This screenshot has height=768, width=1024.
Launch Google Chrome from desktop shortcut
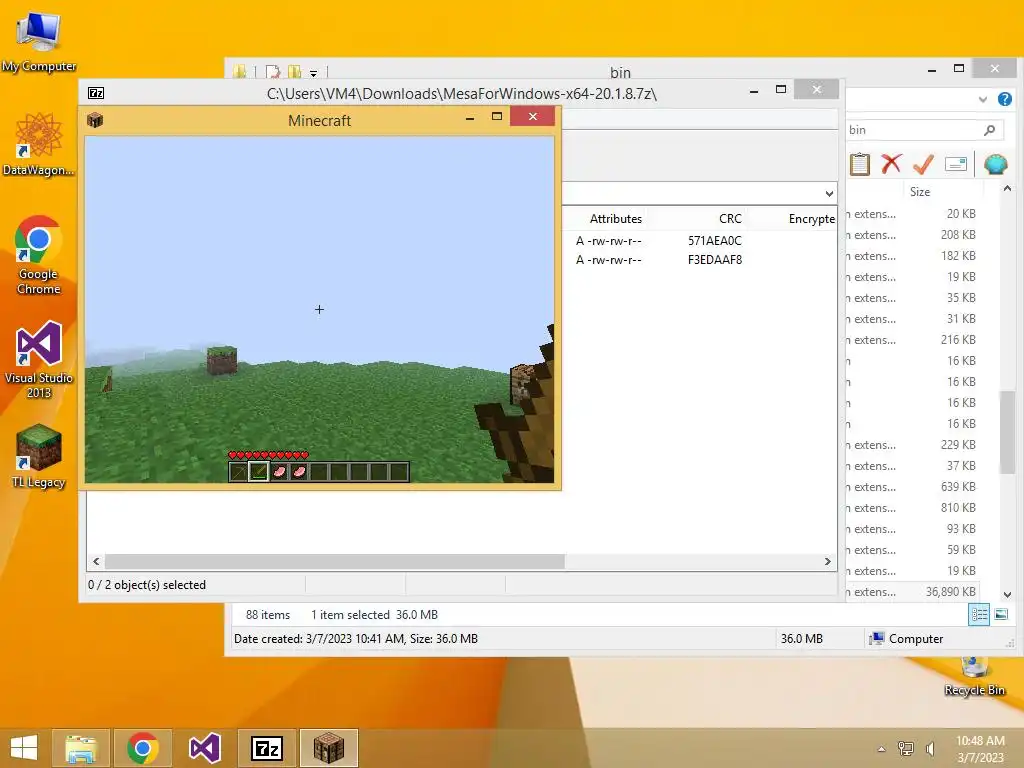39,253
